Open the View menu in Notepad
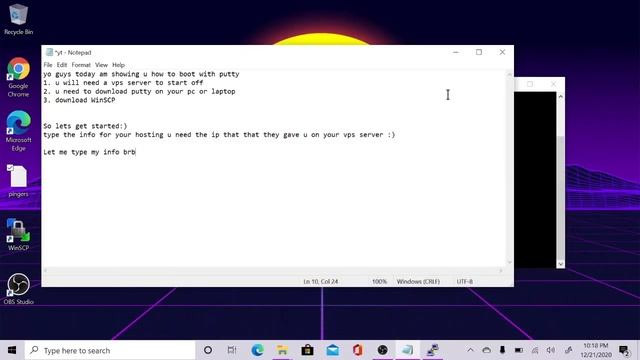 point(101,65)
